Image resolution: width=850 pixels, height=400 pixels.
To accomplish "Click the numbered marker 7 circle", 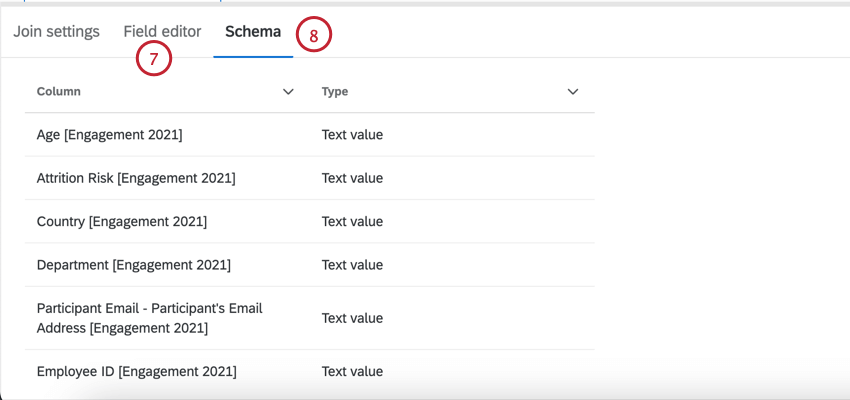I will [154, 59].
